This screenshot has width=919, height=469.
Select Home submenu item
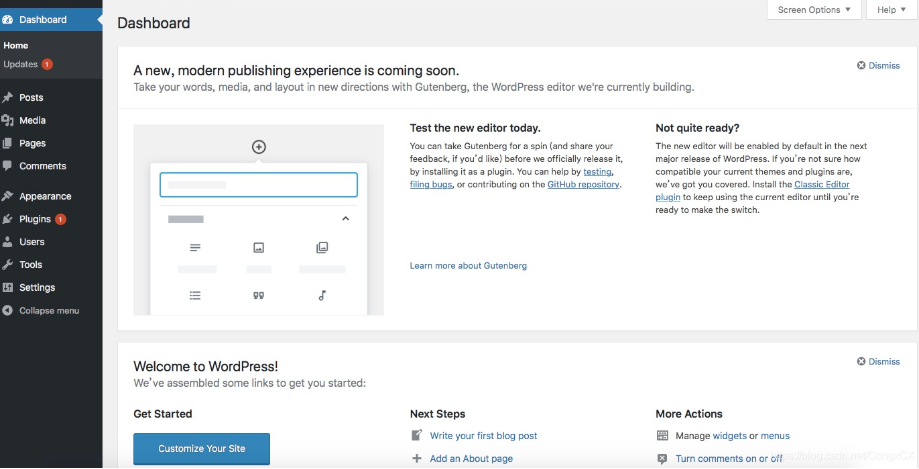(x=16, y=45)
